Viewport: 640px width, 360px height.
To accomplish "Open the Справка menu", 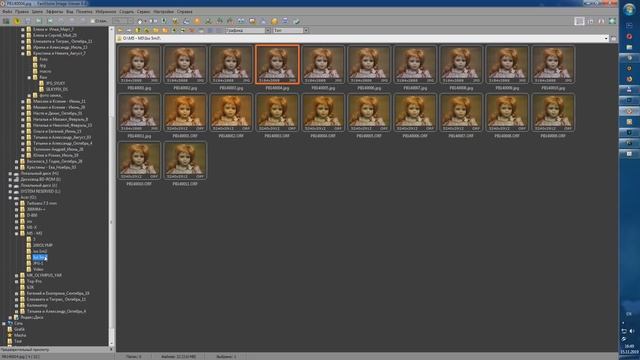I will point(184,12).
